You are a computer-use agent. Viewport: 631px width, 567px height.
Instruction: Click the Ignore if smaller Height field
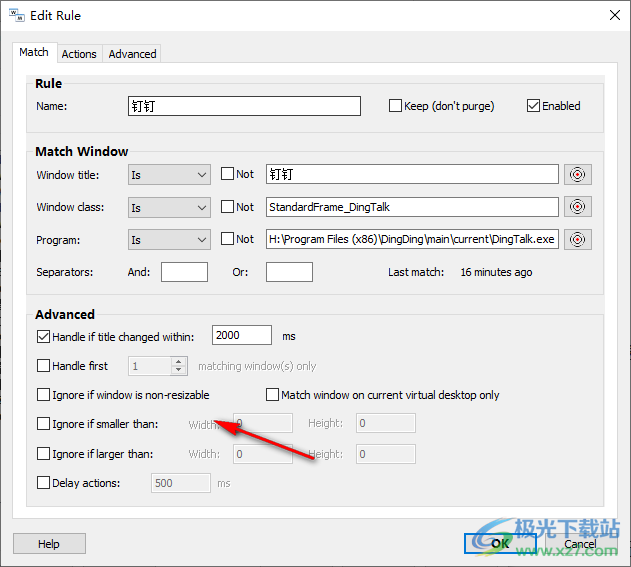coord(386,423)
